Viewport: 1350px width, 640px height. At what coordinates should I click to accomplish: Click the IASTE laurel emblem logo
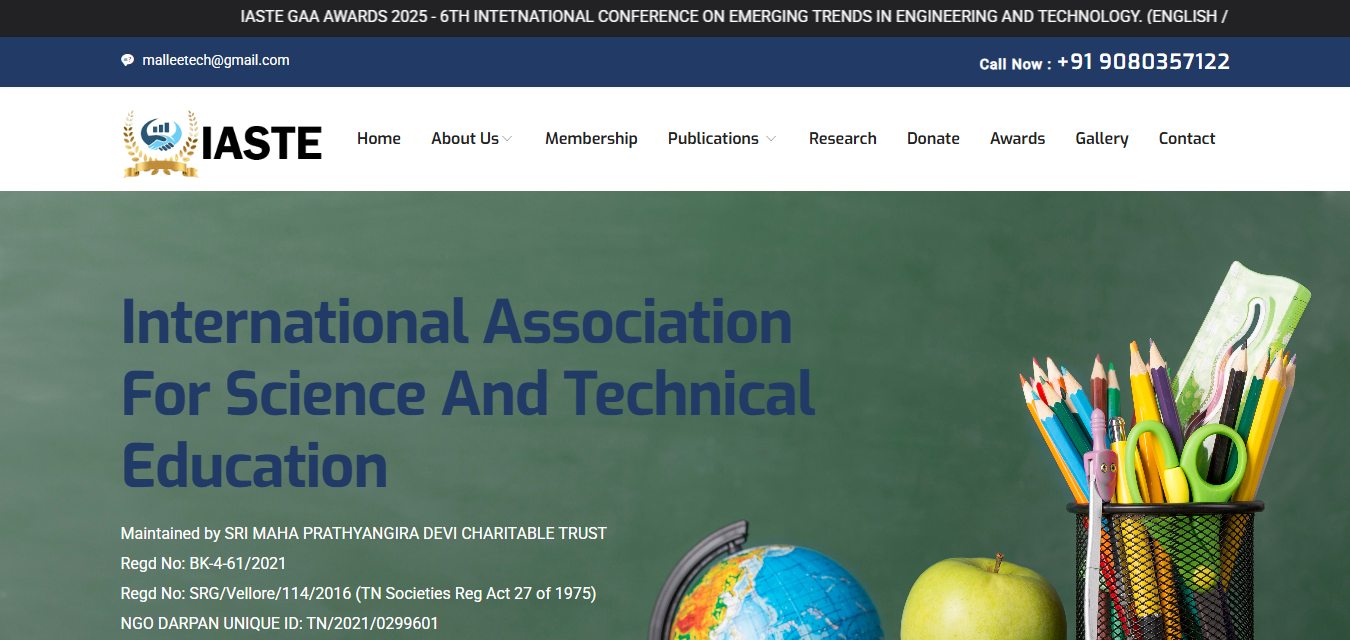[160, 143]
